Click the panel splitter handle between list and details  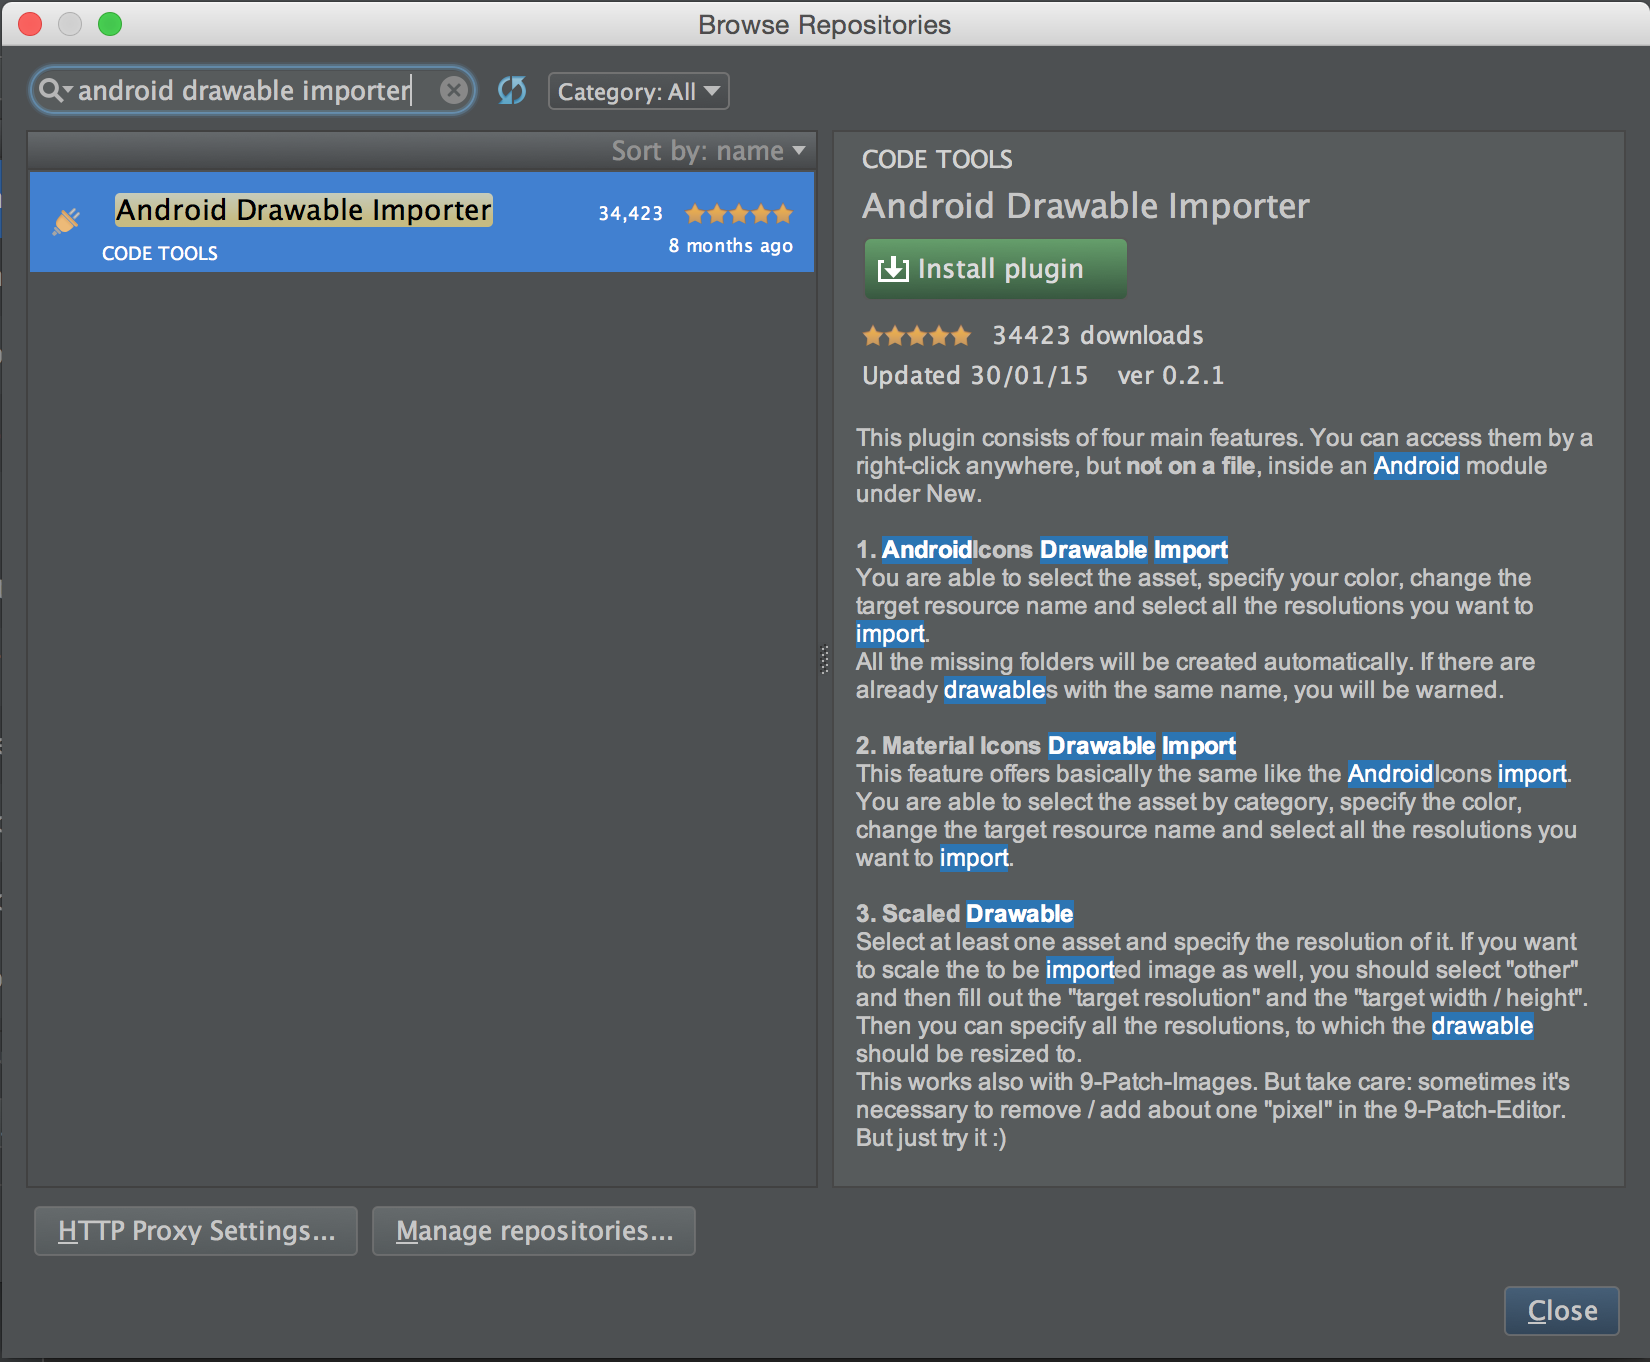pyautogui.click(x=825, y=660)
